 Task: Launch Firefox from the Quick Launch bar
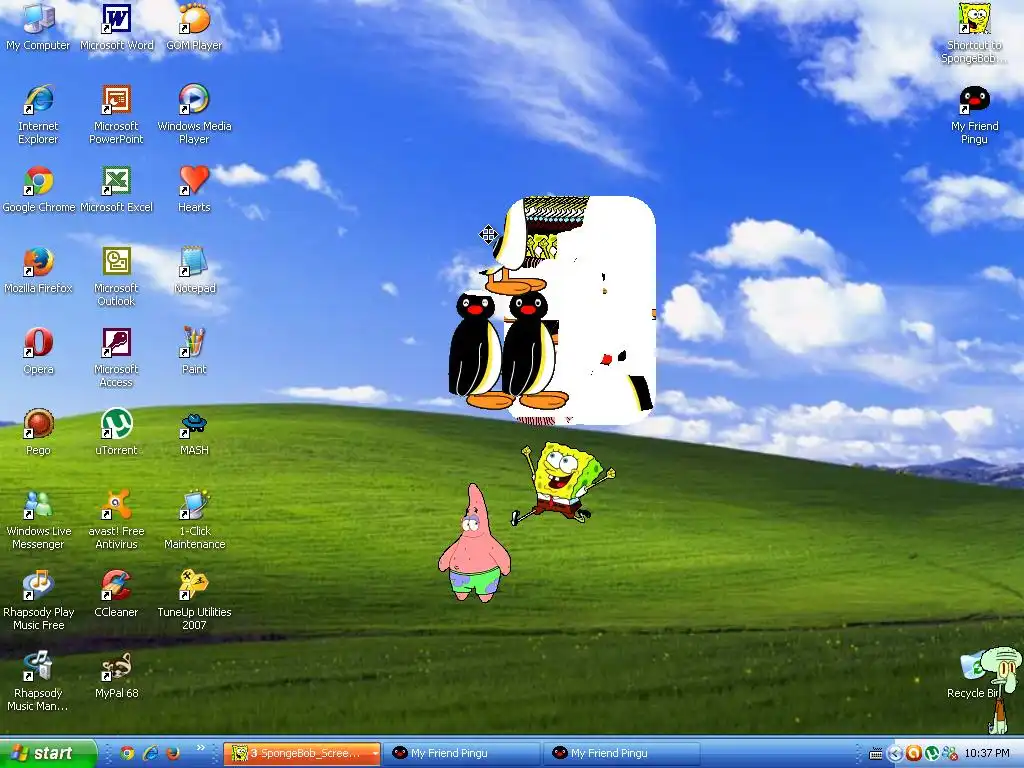click(x=173, y=753)
